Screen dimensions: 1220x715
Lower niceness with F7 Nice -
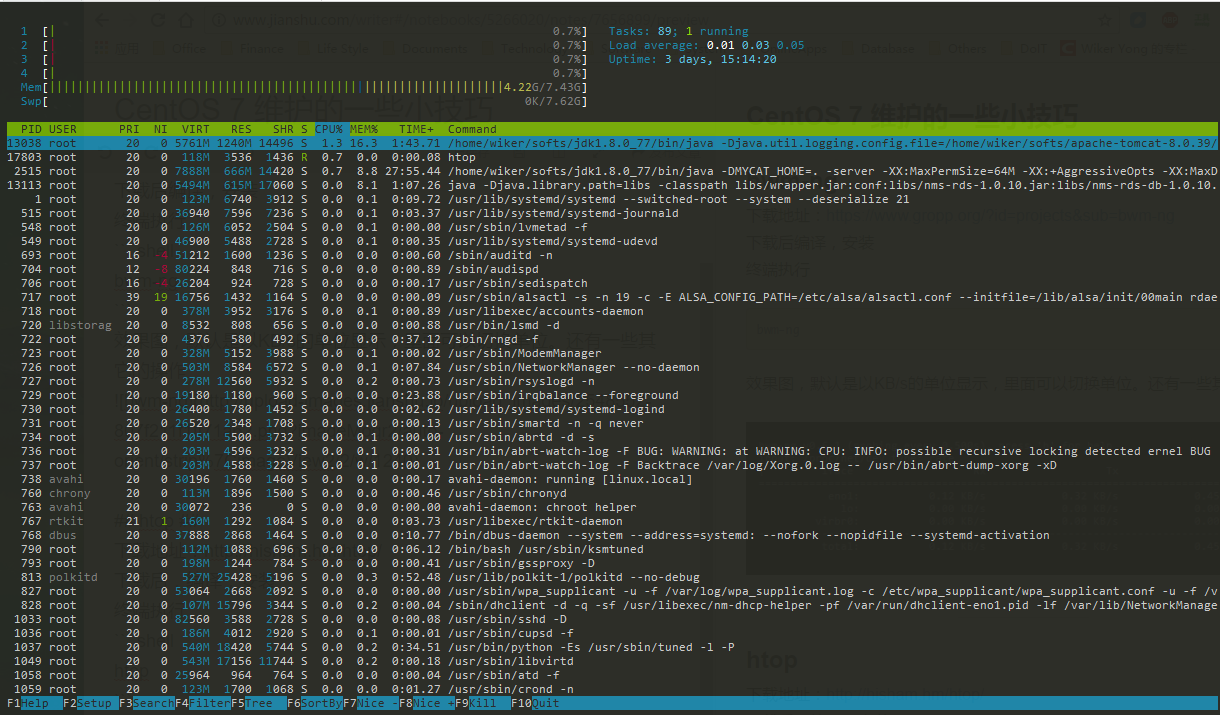370,703
